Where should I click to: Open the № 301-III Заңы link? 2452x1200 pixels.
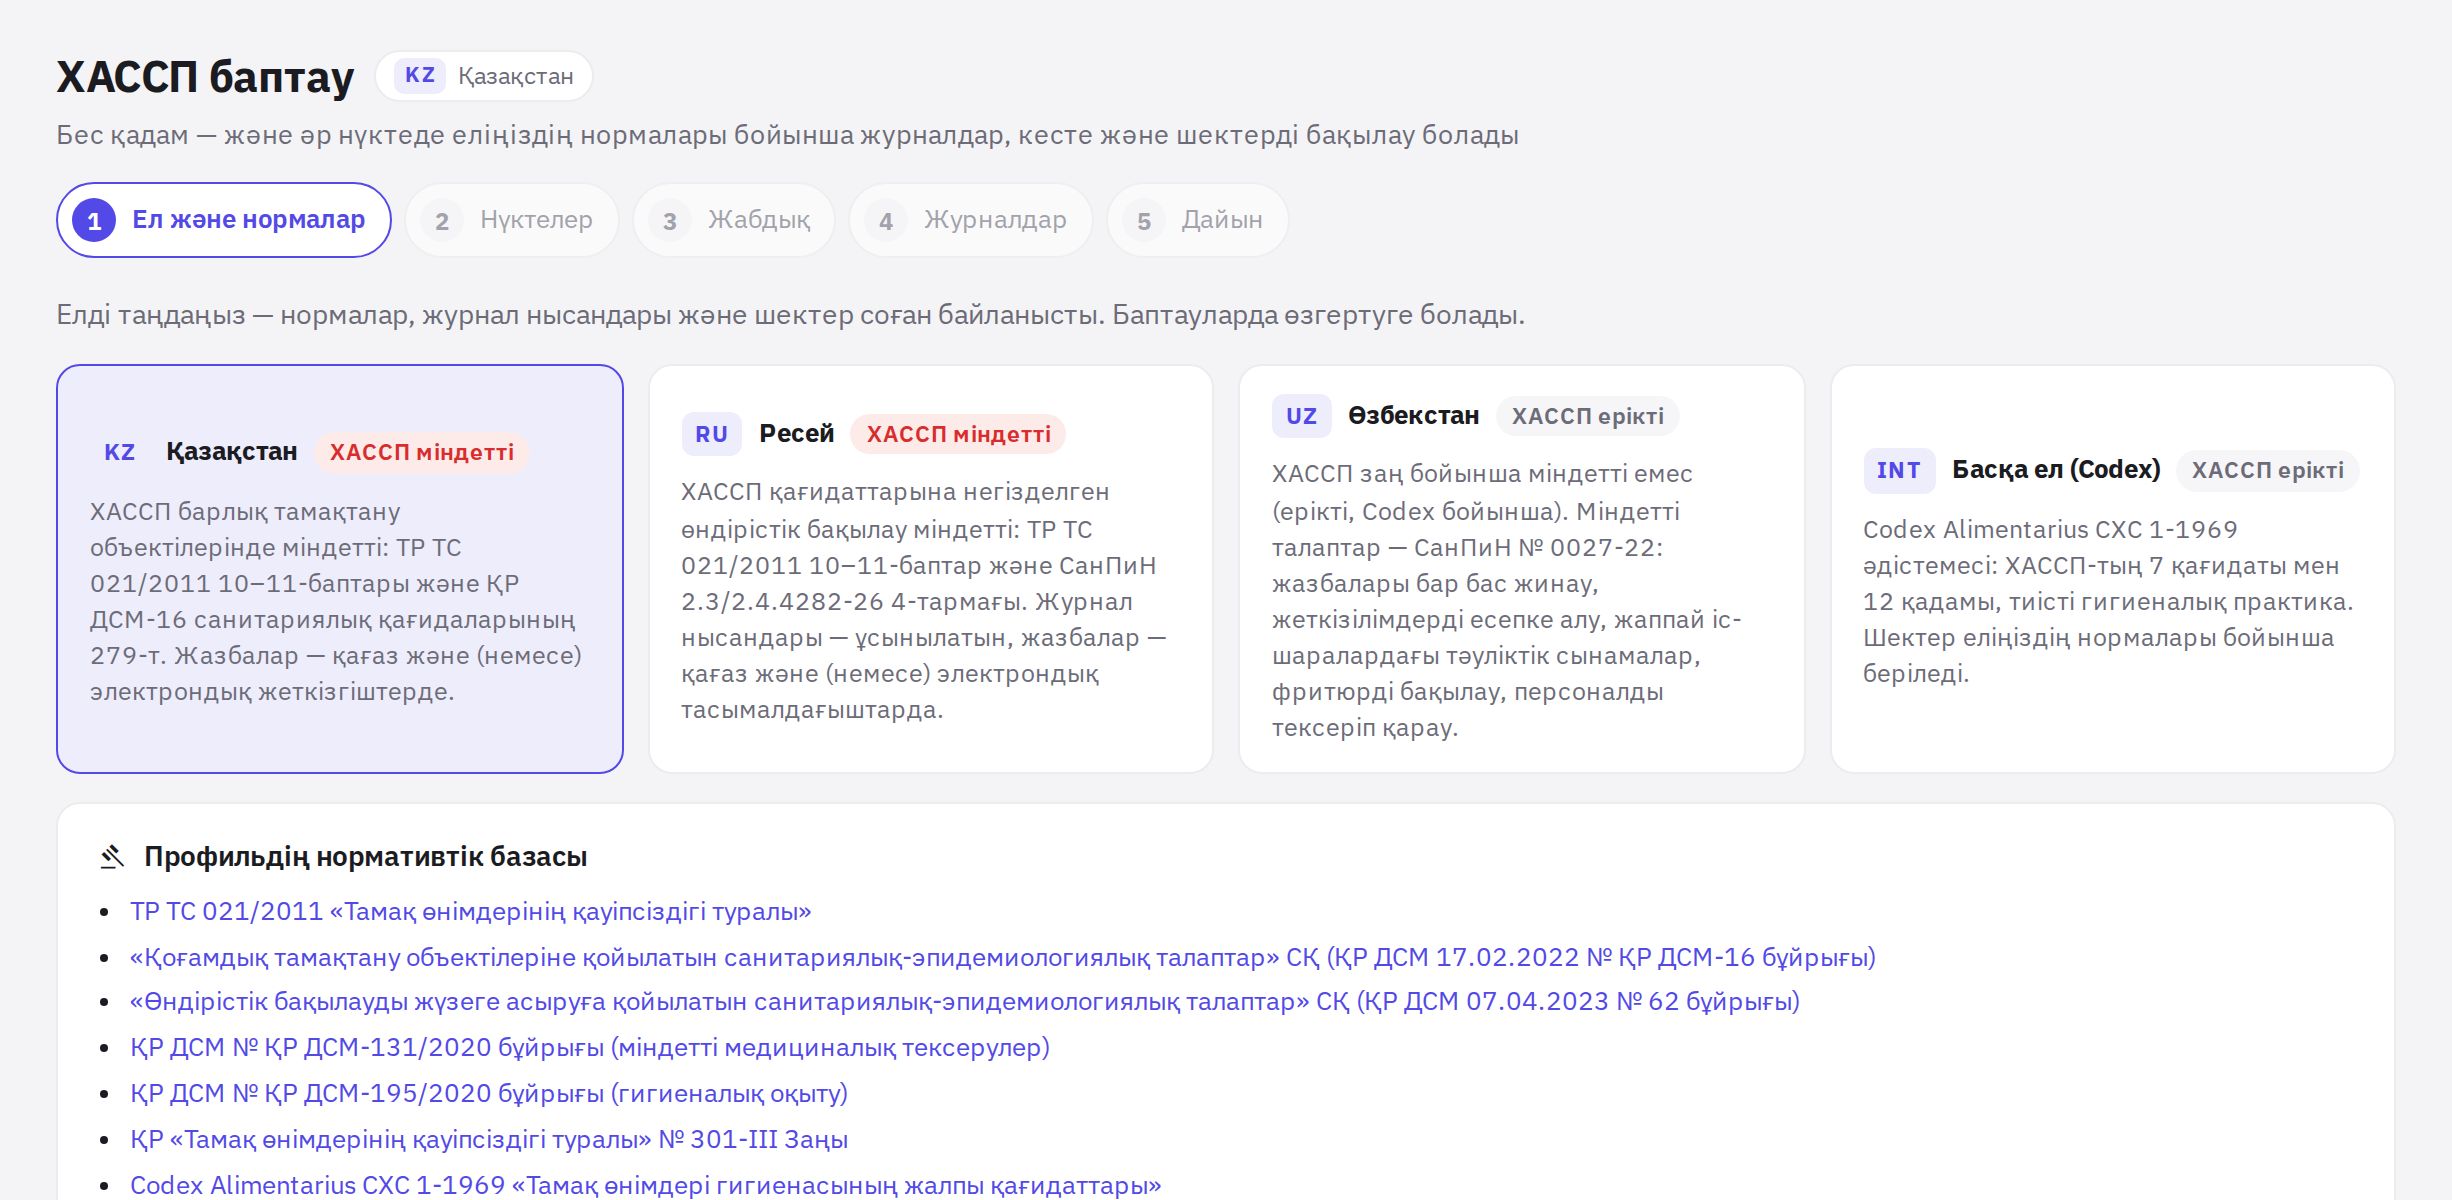489,1140
